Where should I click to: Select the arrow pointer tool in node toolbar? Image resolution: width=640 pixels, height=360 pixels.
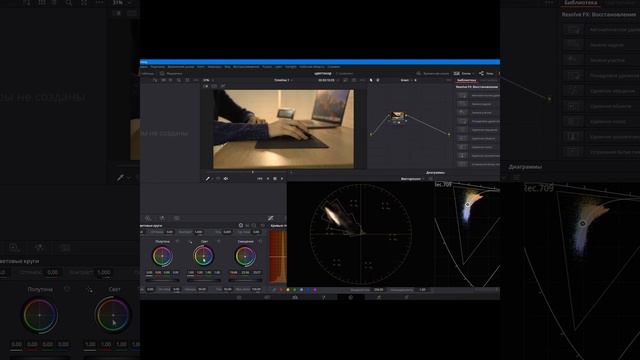pyautogui.click(x=371, y=80)
